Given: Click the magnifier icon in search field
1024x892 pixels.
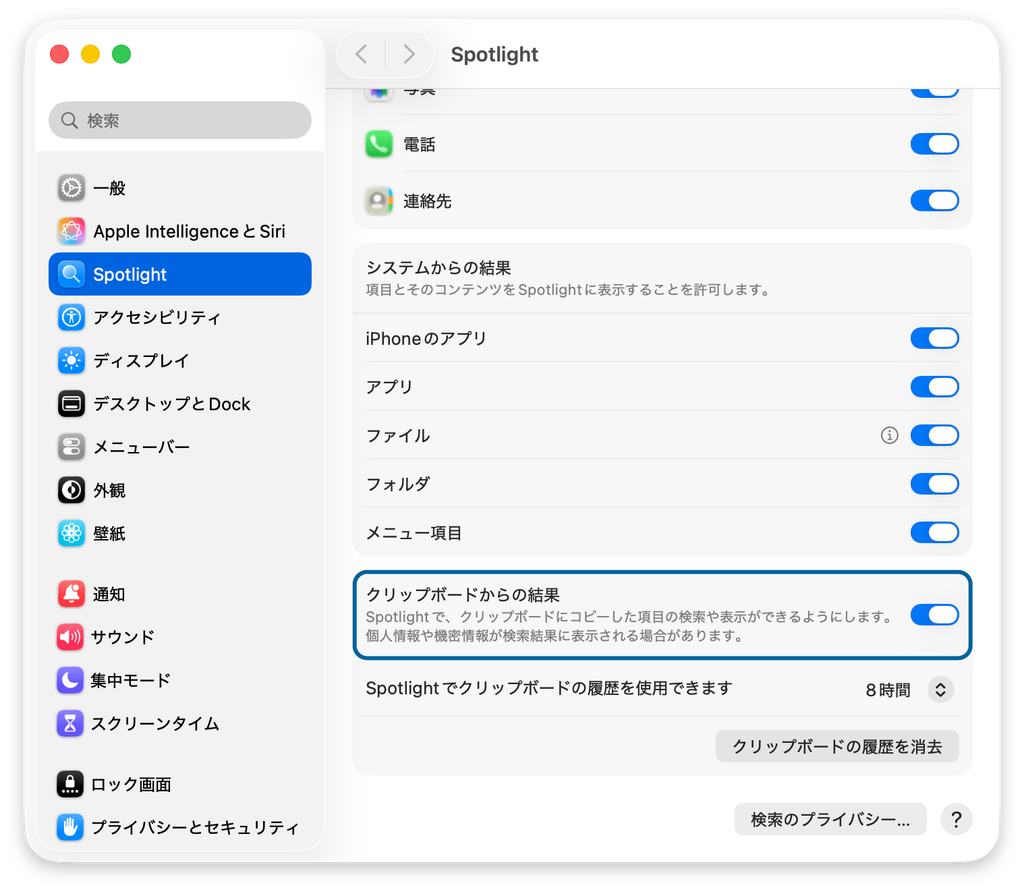Looking at the screenshot, I should point(69,120).
